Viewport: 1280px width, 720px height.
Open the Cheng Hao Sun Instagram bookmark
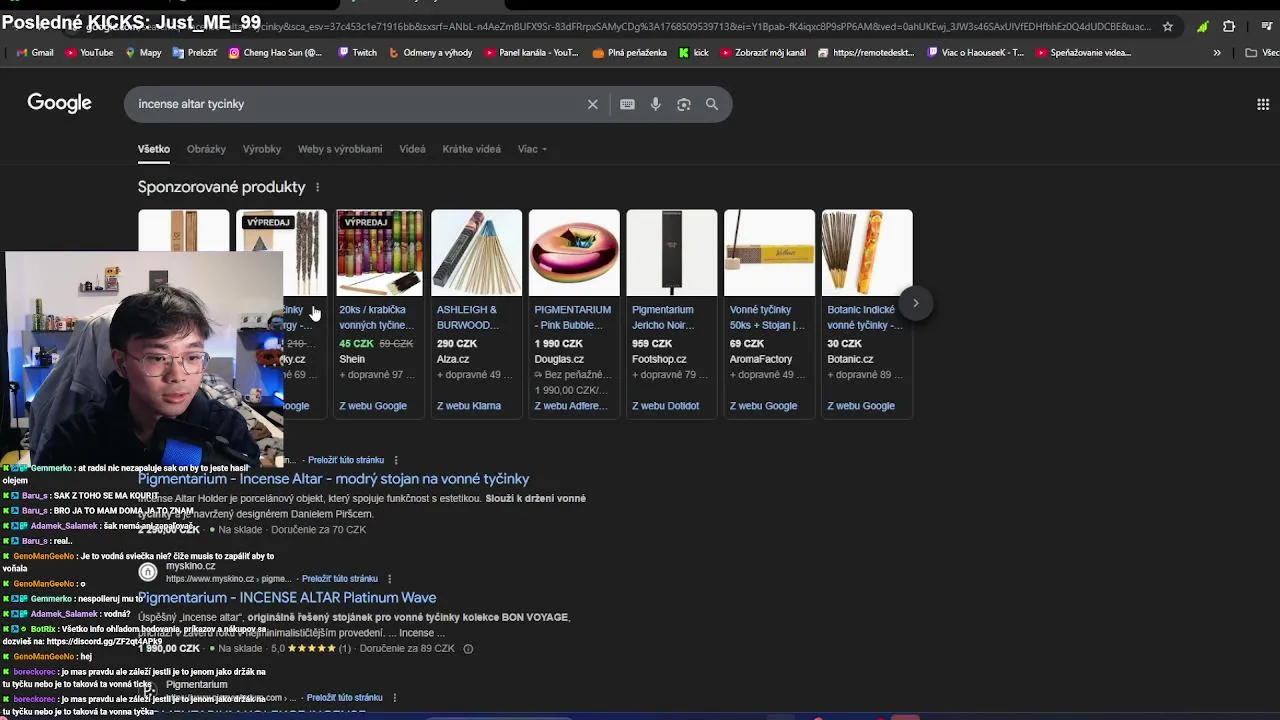click(275, 53)
